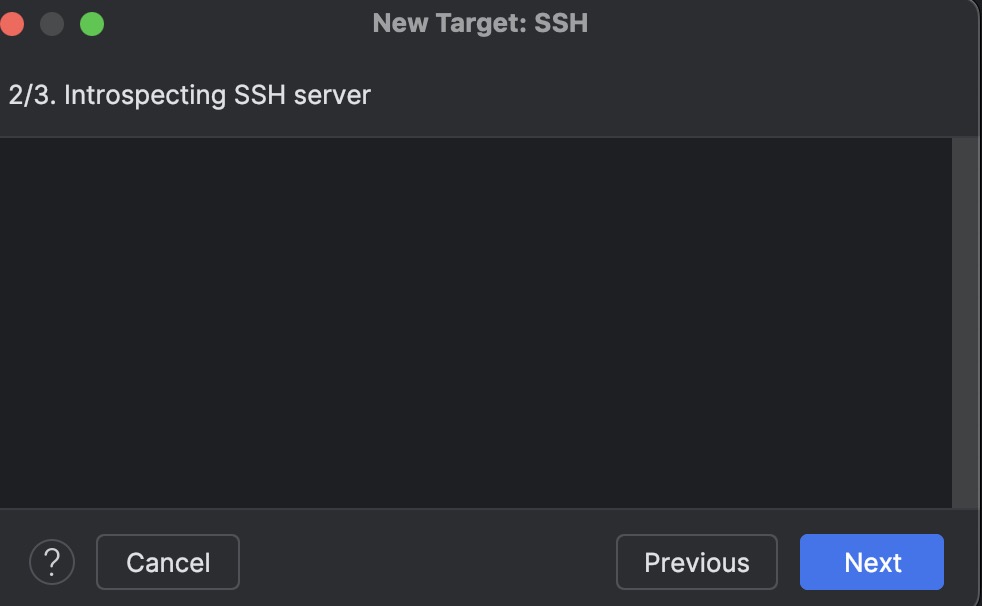This screenshot has width=982, height=606.
Task: Click the gray minimize window button
Action: click(x=52, y=24)
